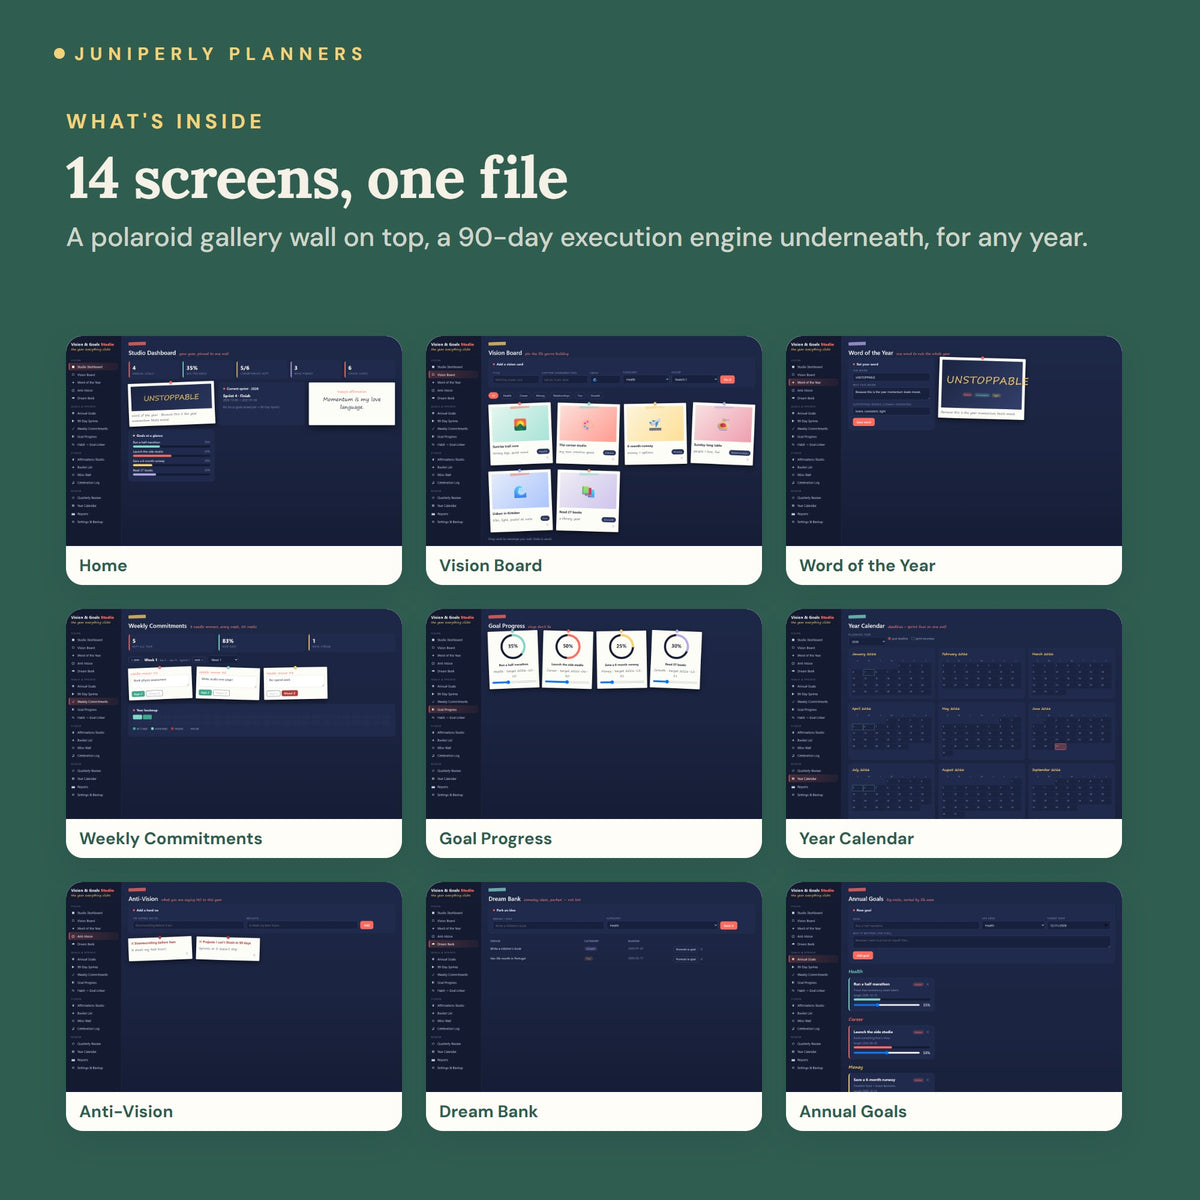1200x1200 pixels.
Task: Click the green polaroid in Vision Board preview
Action: (520, 432)
